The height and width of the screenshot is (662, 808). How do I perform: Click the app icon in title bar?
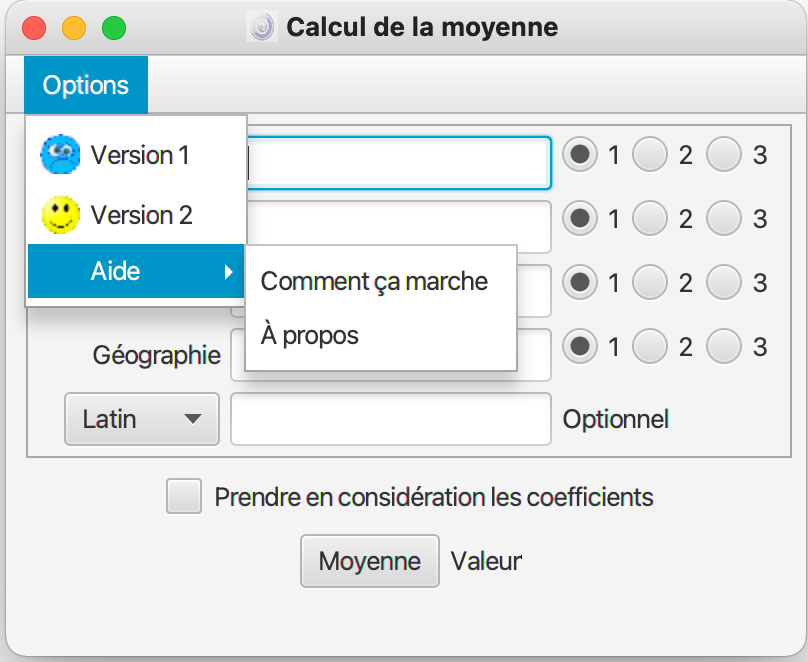pyautogui.click(x=262, y=27)
